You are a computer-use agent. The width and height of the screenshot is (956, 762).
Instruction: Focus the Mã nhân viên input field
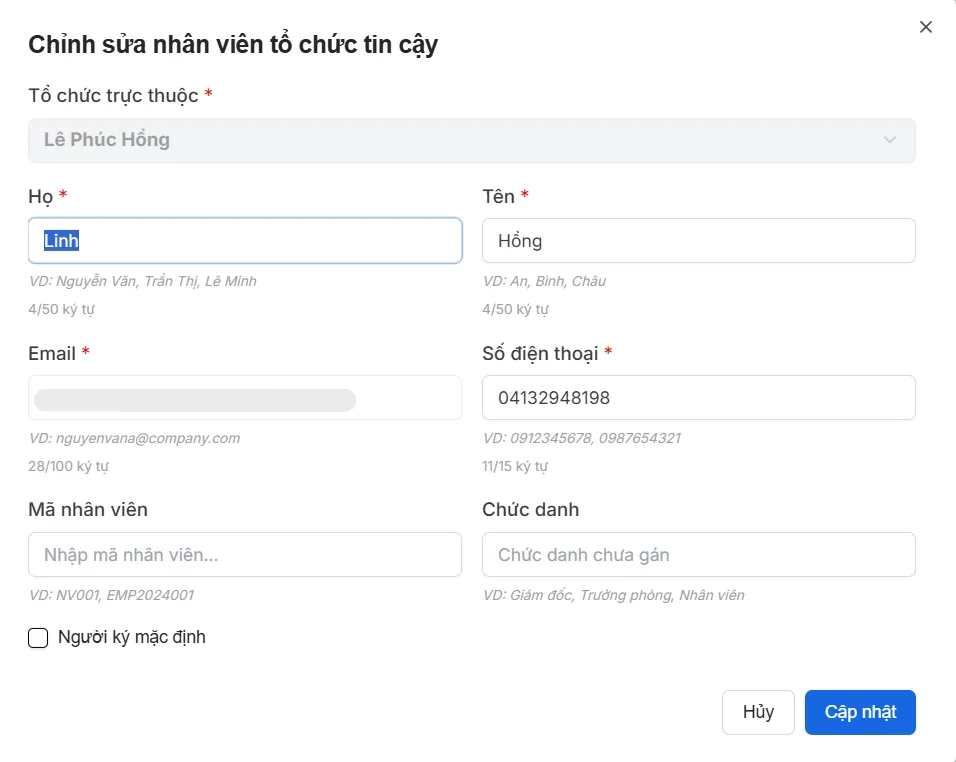click(245, 555)
